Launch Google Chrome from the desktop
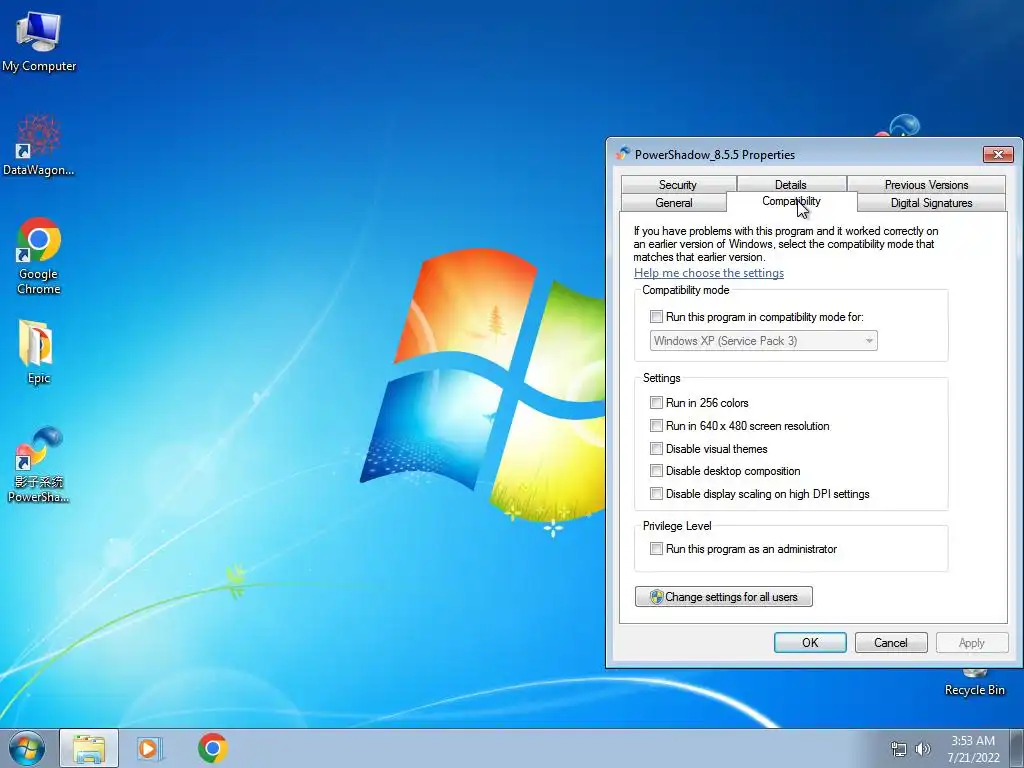 coord(39,255)
